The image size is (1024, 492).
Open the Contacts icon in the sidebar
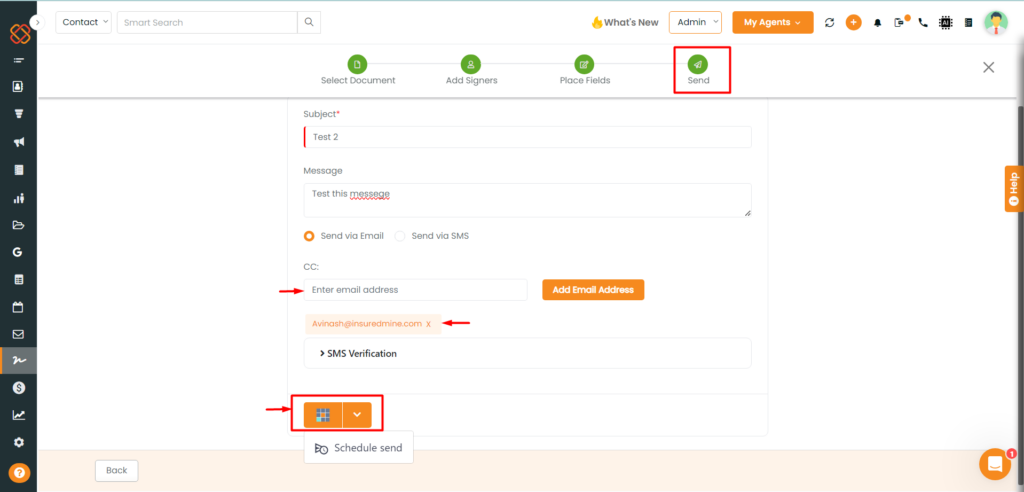(x=18, y=86)
